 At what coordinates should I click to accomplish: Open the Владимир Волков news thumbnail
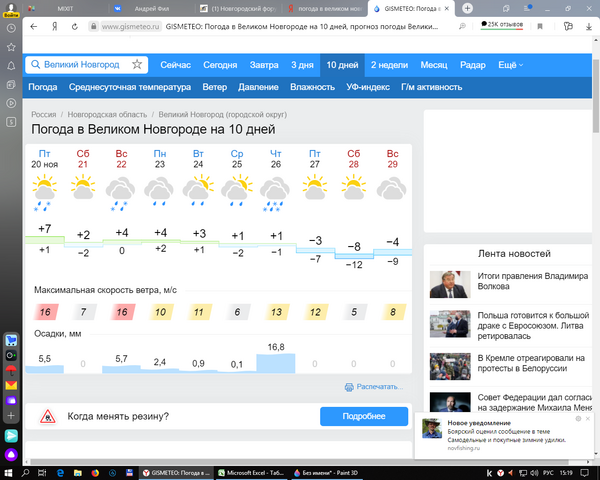(447, 286)
